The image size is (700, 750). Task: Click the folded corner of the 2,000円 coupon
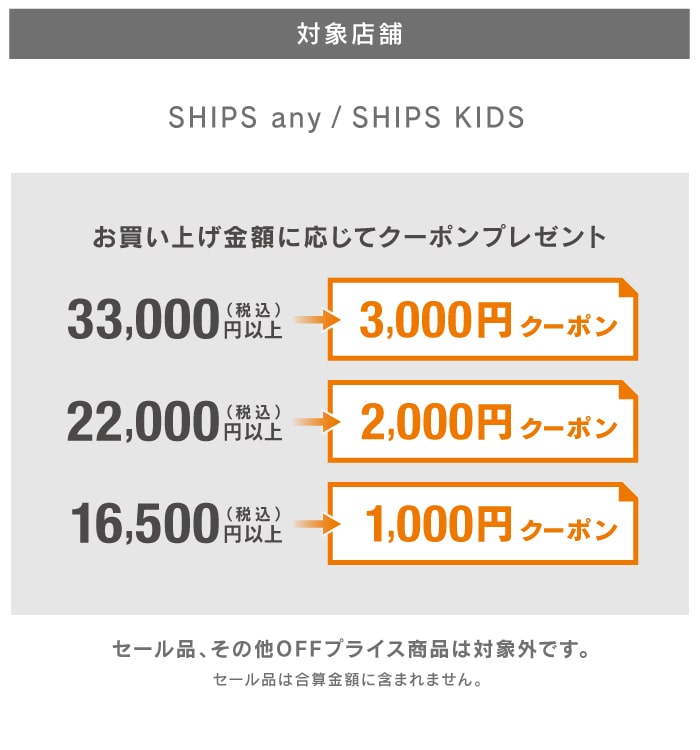[x=628, y=389]
